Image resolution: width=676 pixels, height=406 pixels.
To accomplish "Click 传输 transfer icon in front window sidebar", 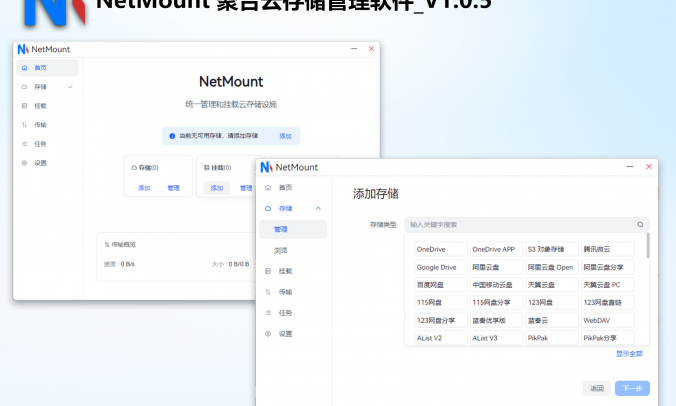I will coord(268,292).
